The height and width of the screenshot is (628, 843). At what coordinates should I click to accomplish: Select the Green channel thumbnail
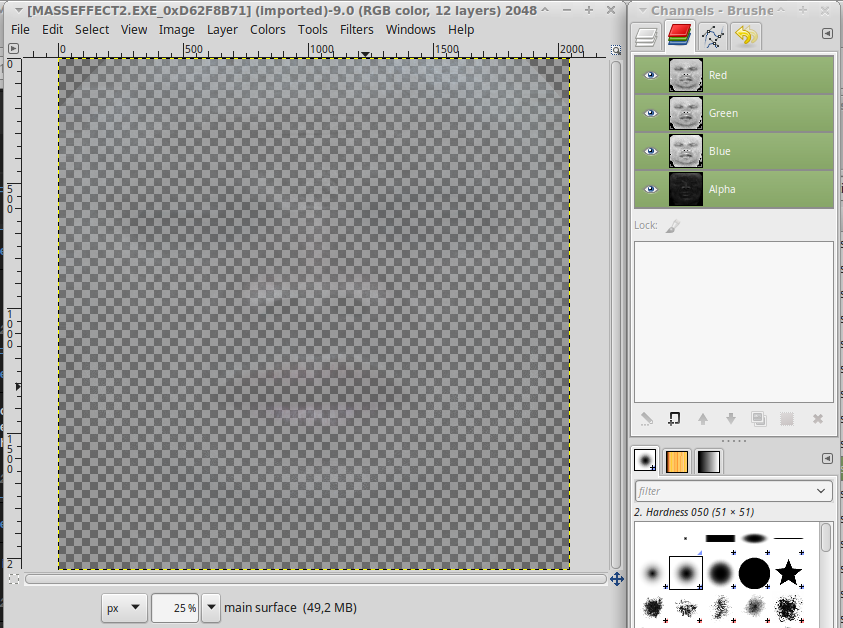(685, 113)
